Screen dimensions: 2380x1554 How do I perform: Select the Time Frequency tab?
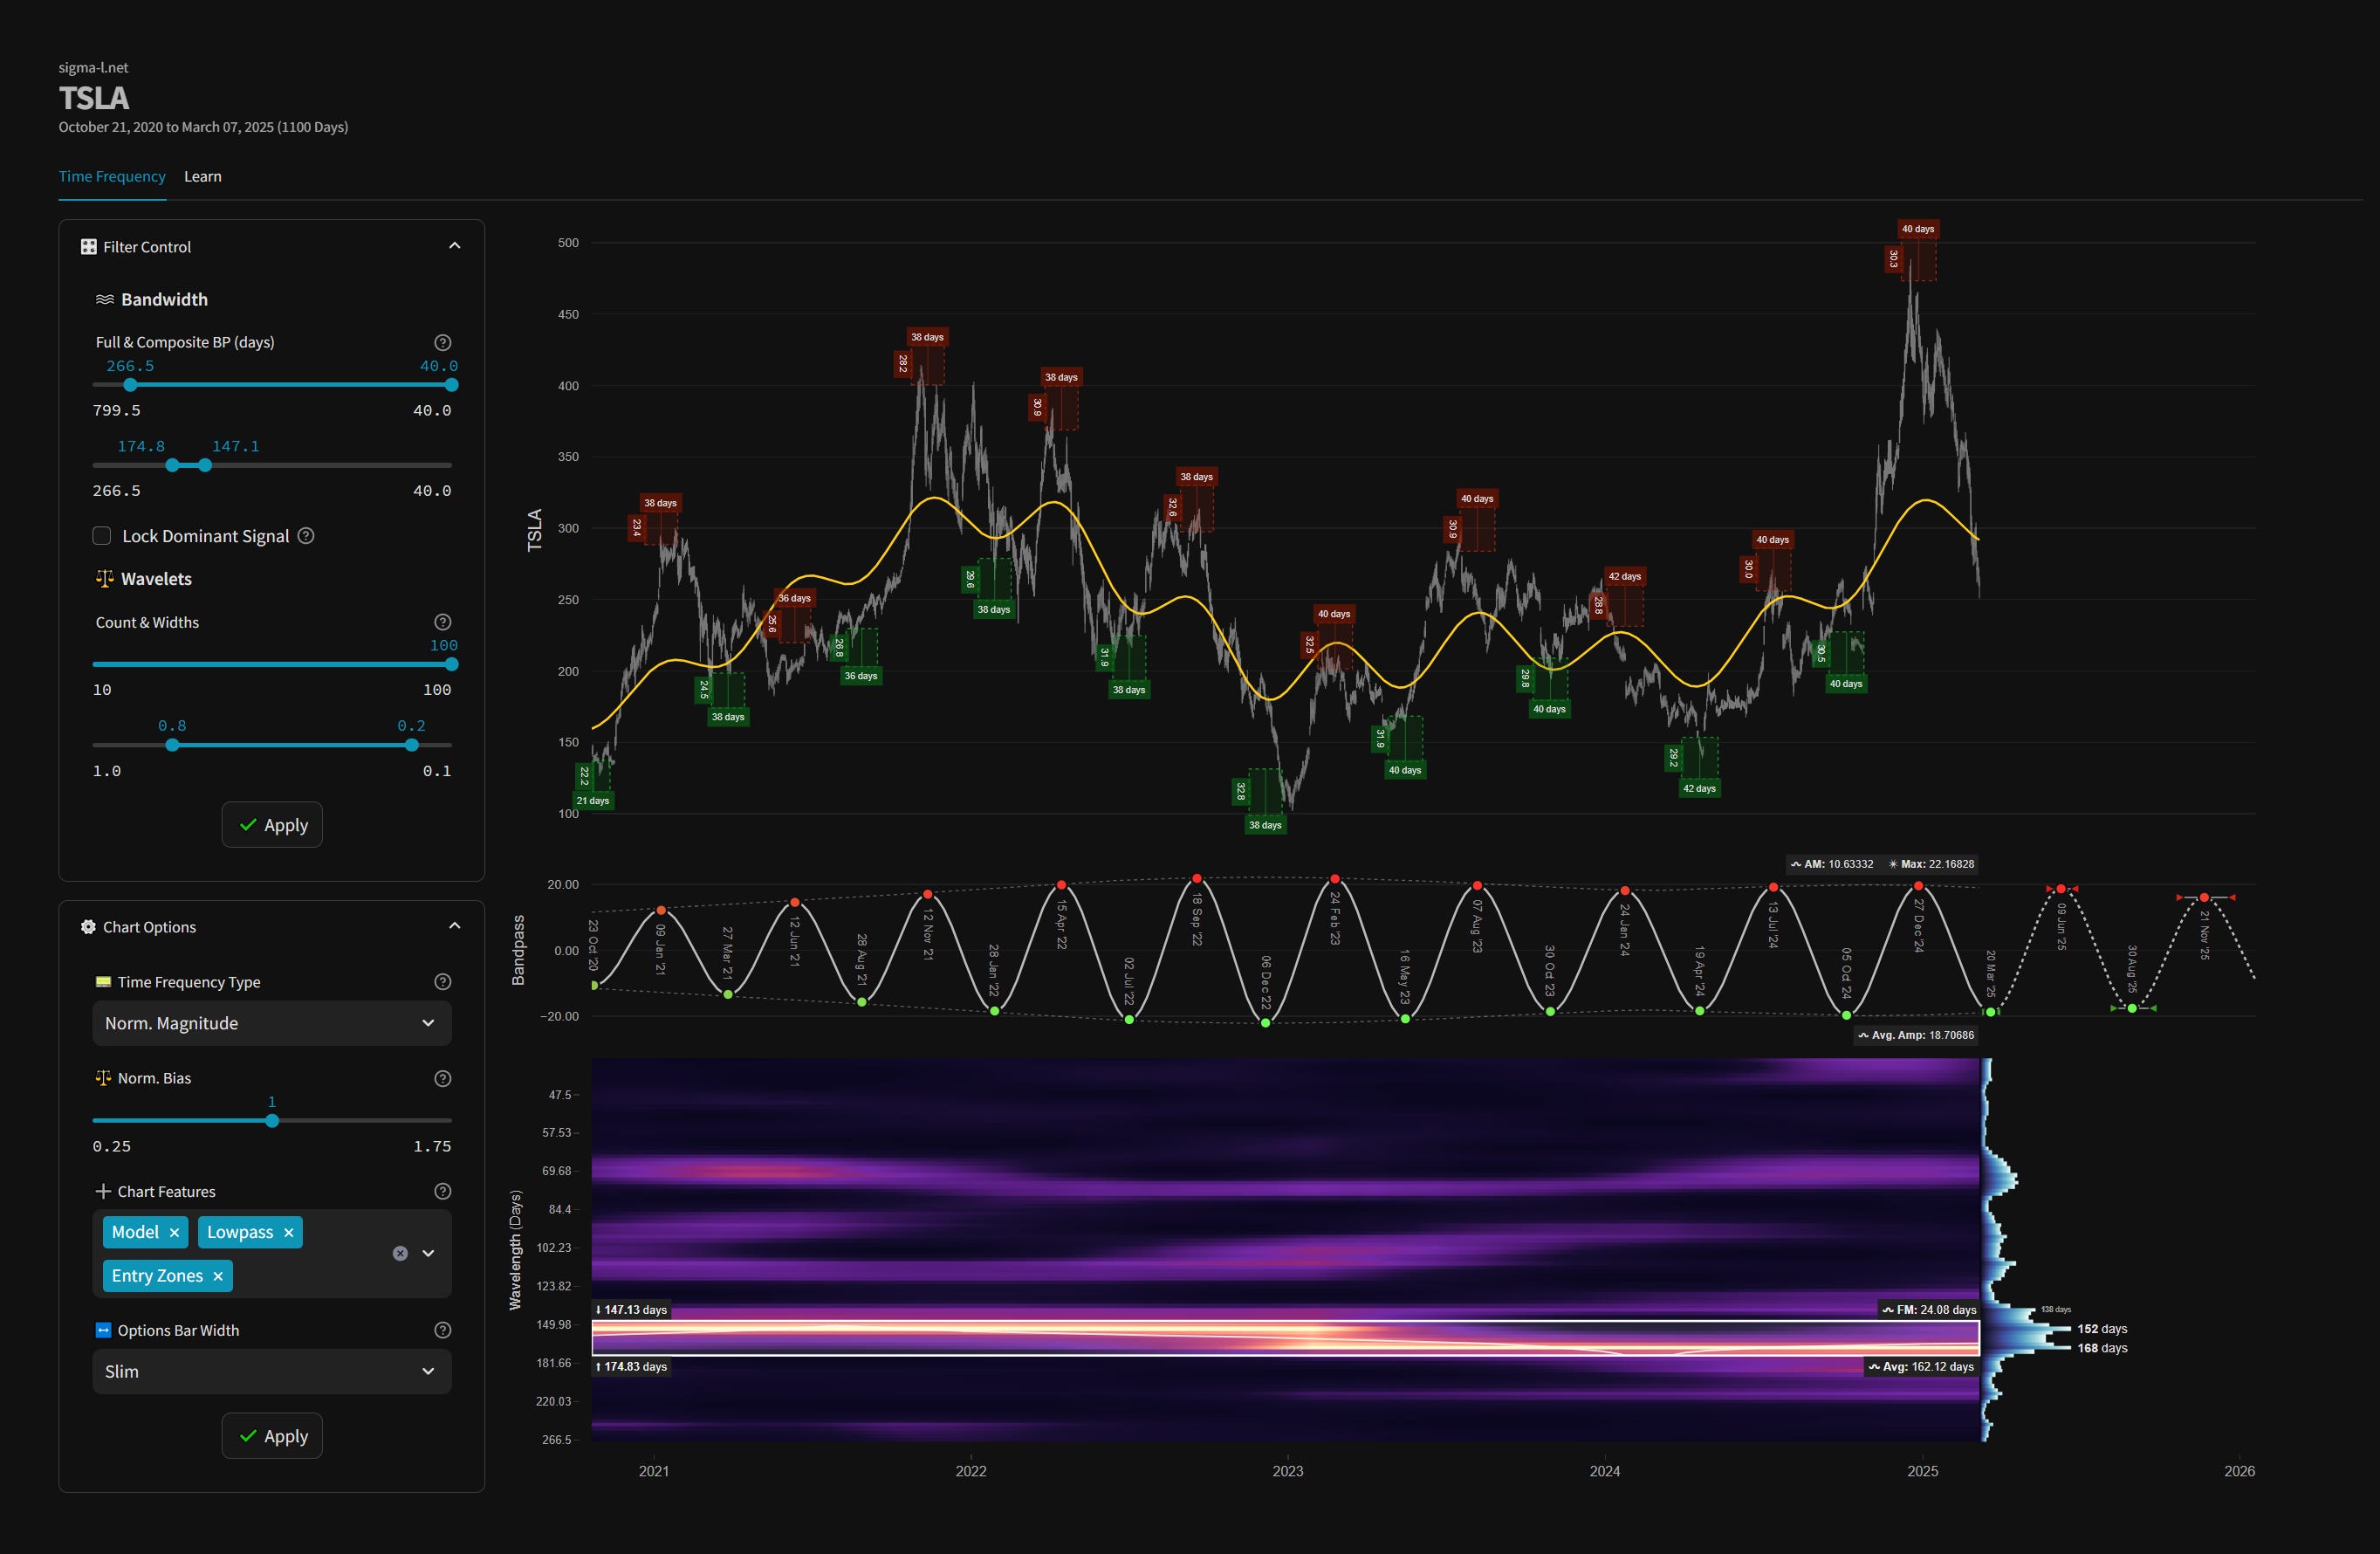[112, 176]
